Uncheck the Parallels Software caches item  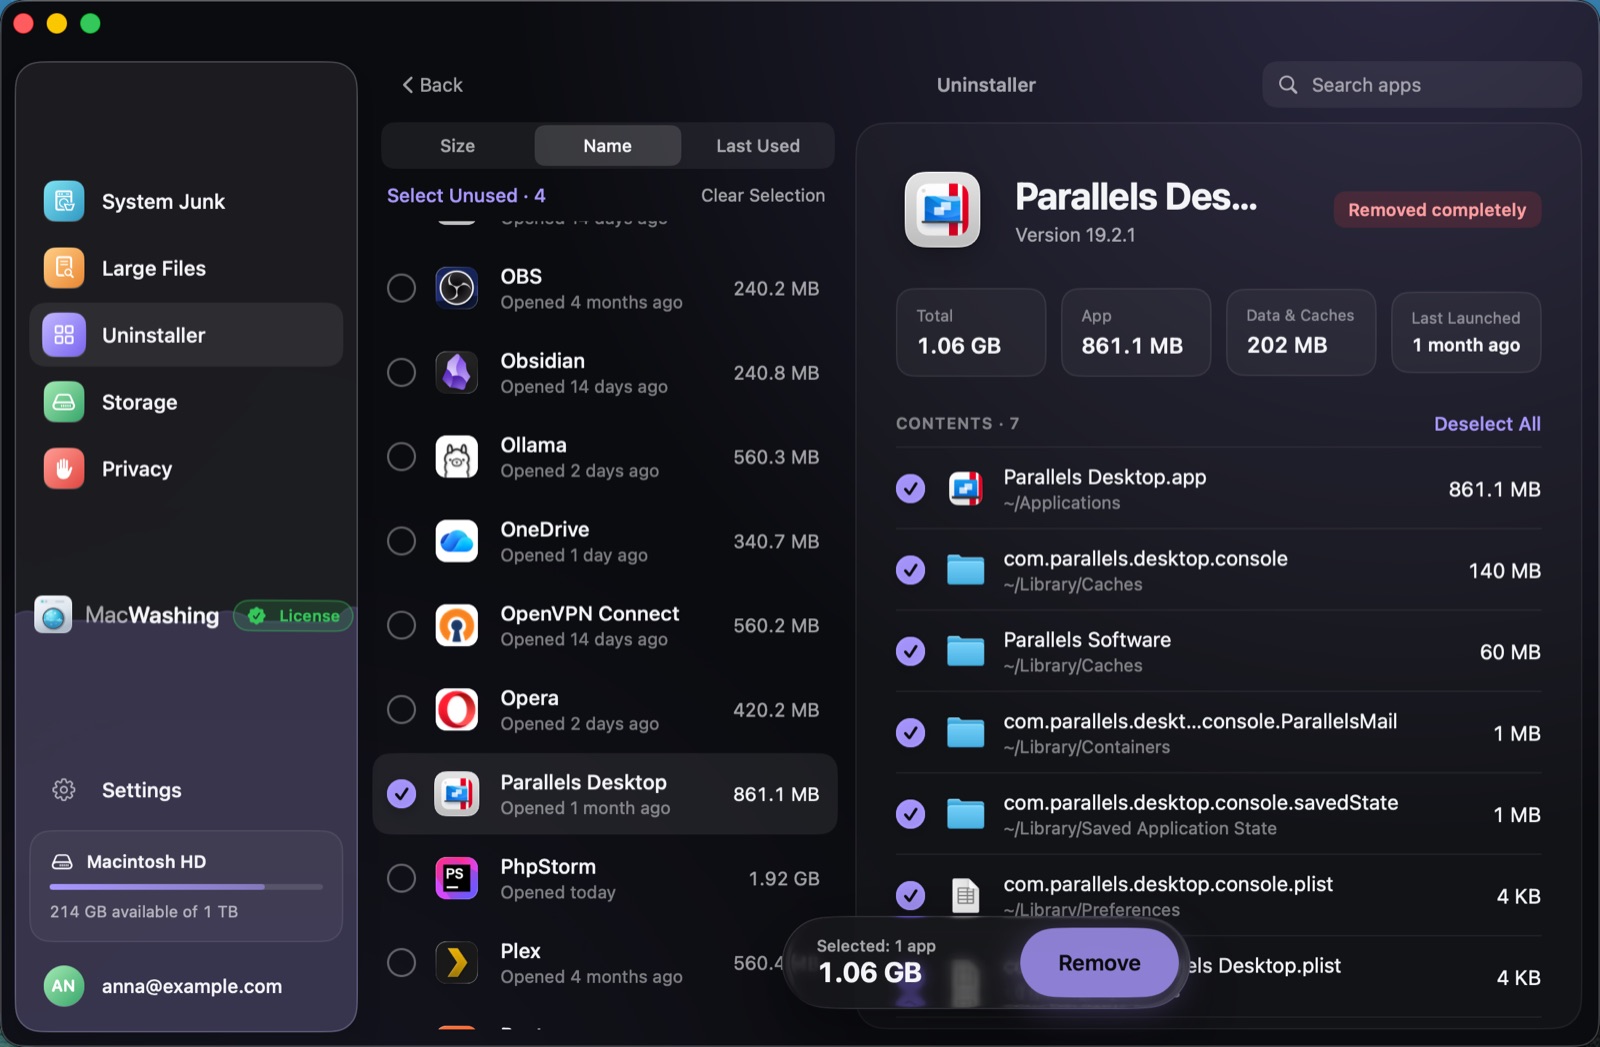tap(910, 652)
